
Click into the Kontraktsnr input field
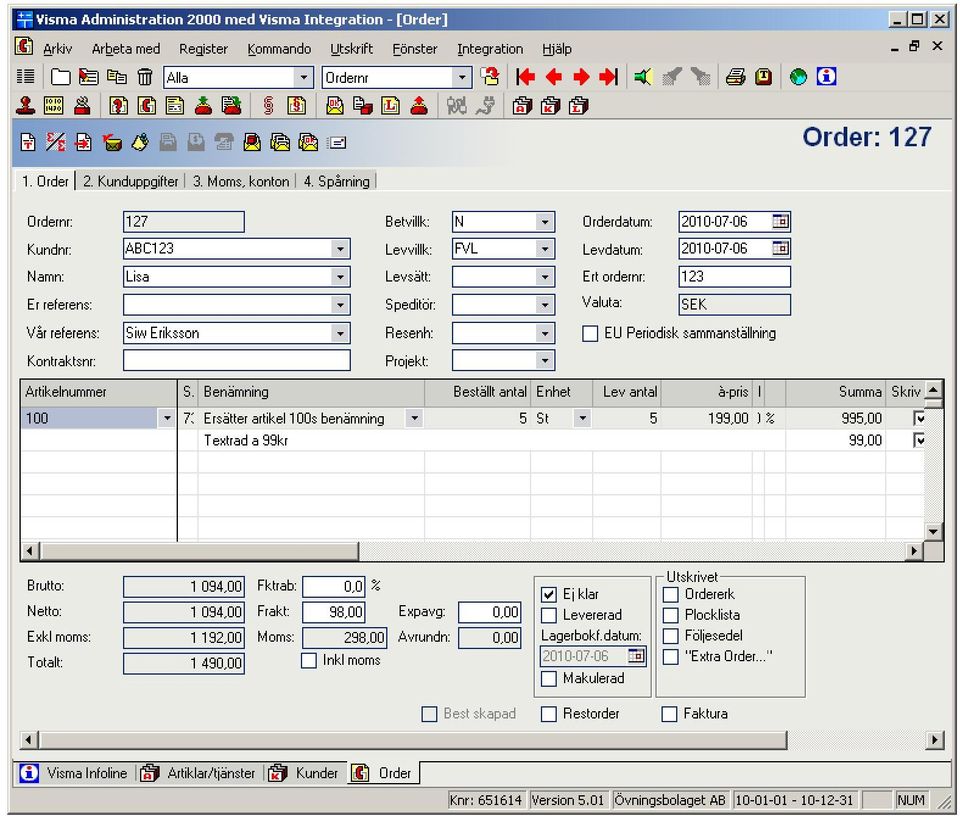click(237, 361)
